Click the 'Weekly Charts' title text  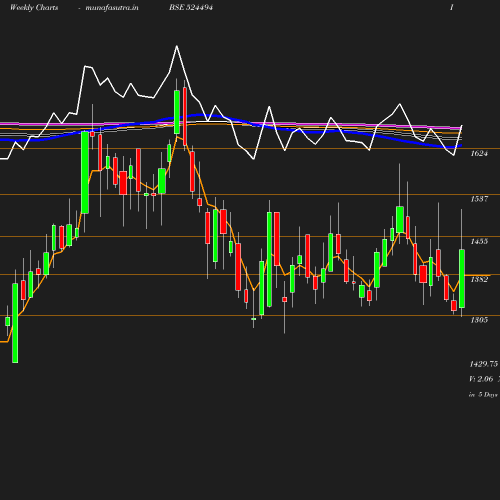tap(34, 8)
